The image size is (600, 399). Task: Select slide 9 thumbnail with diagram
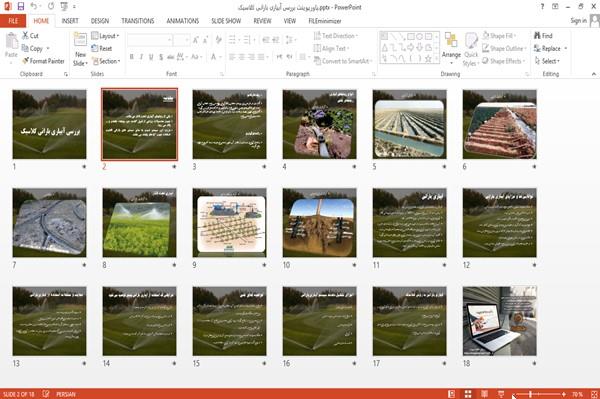pyautogui.click(x=230, y=223)
